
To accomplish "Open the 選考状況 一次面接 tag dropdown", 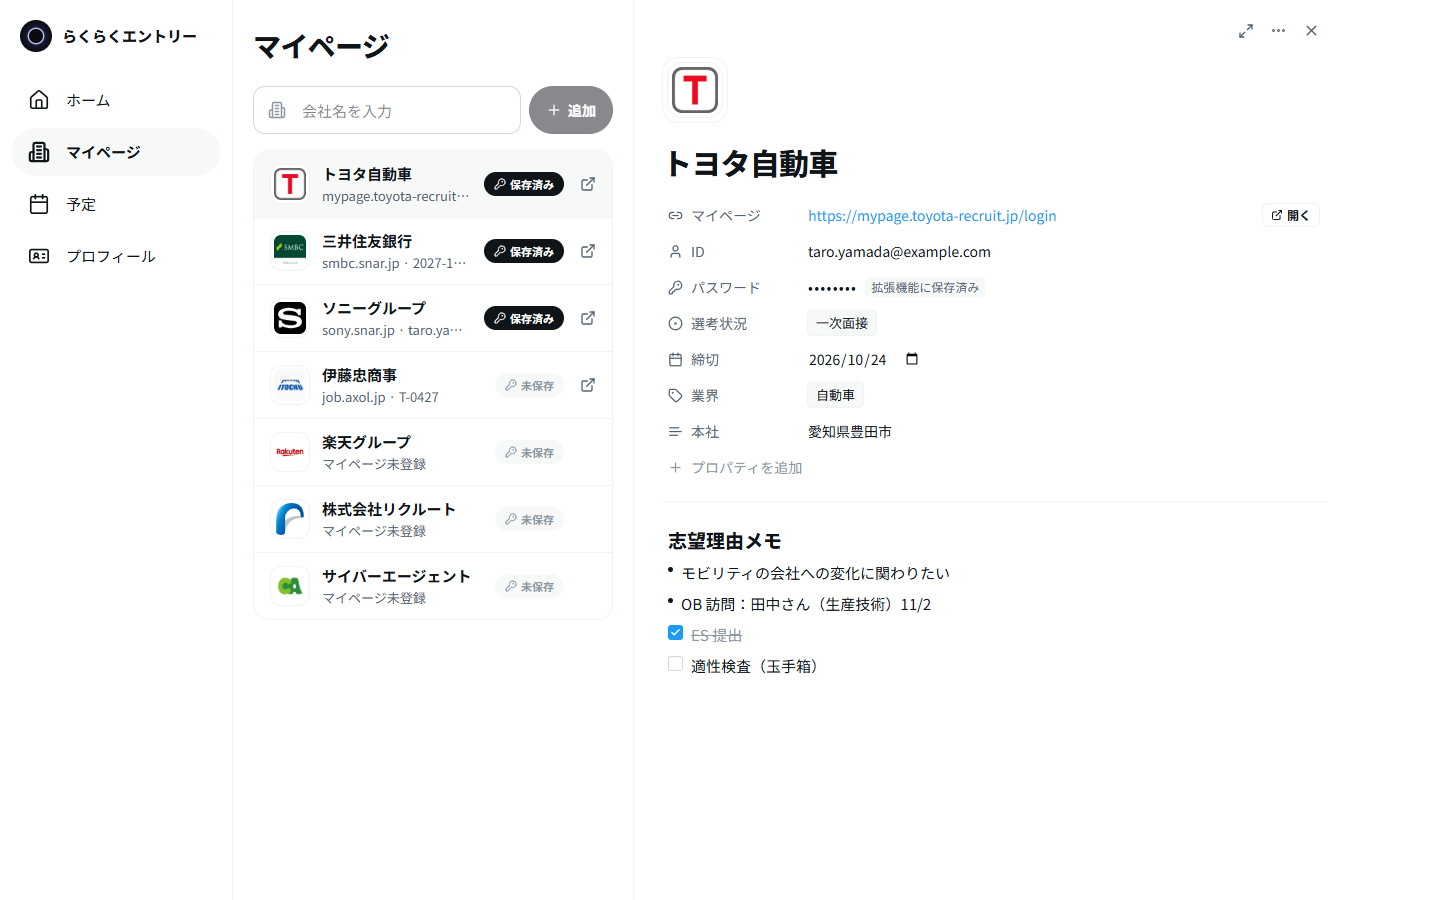I will click(x=842, y=323).
